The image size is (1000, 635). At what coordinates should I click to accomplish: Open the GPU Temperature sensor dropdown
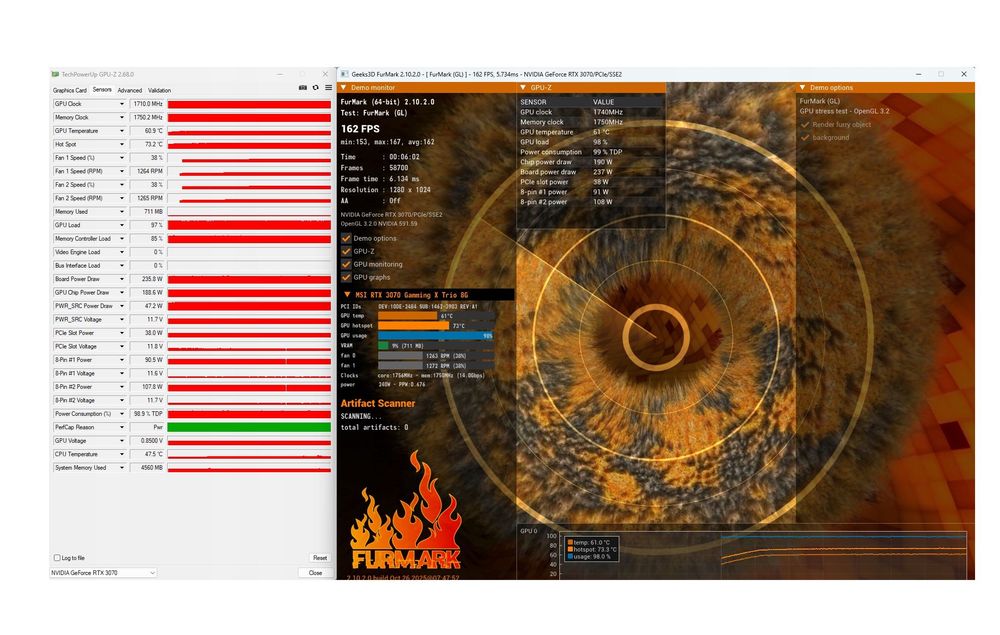click(121, 131)
